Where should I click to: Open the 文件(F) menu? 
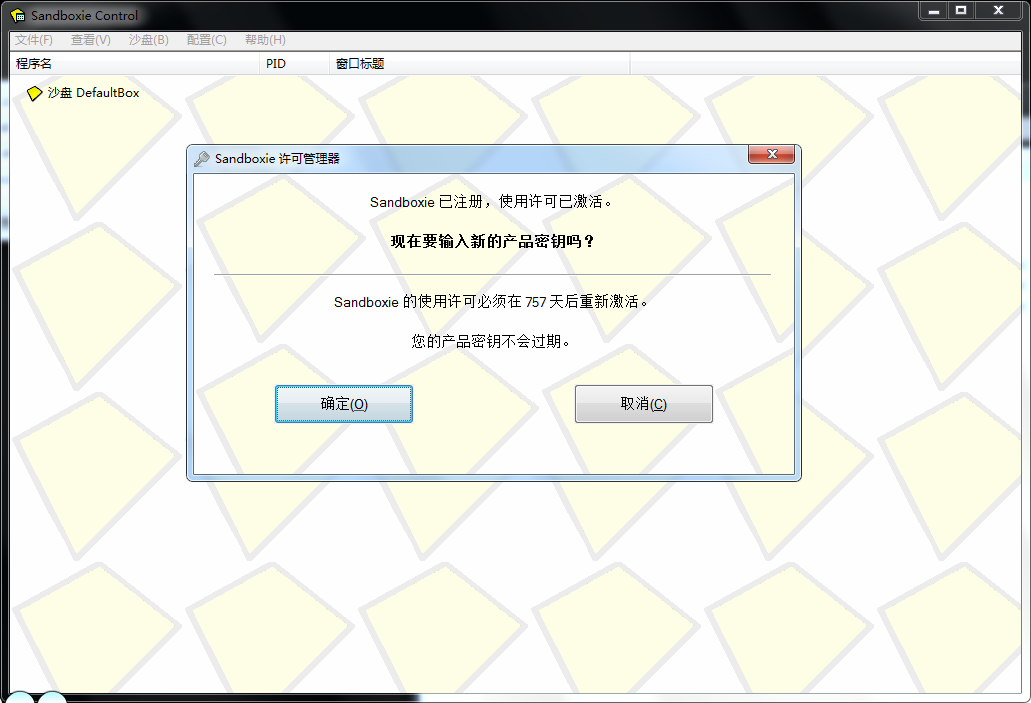coord(34,40)
